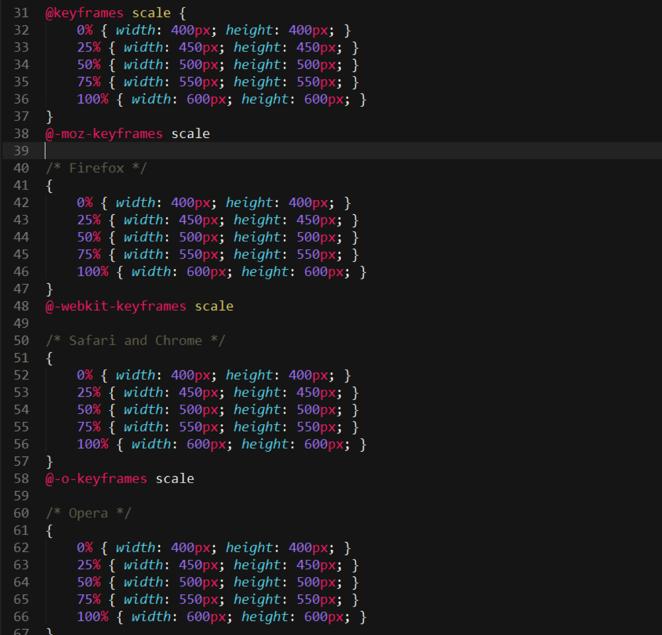Image resolution: width=662 pixels, height=635 pixels.
Task: Click the '75%' selector on line 65
Action: coord(88,600)
